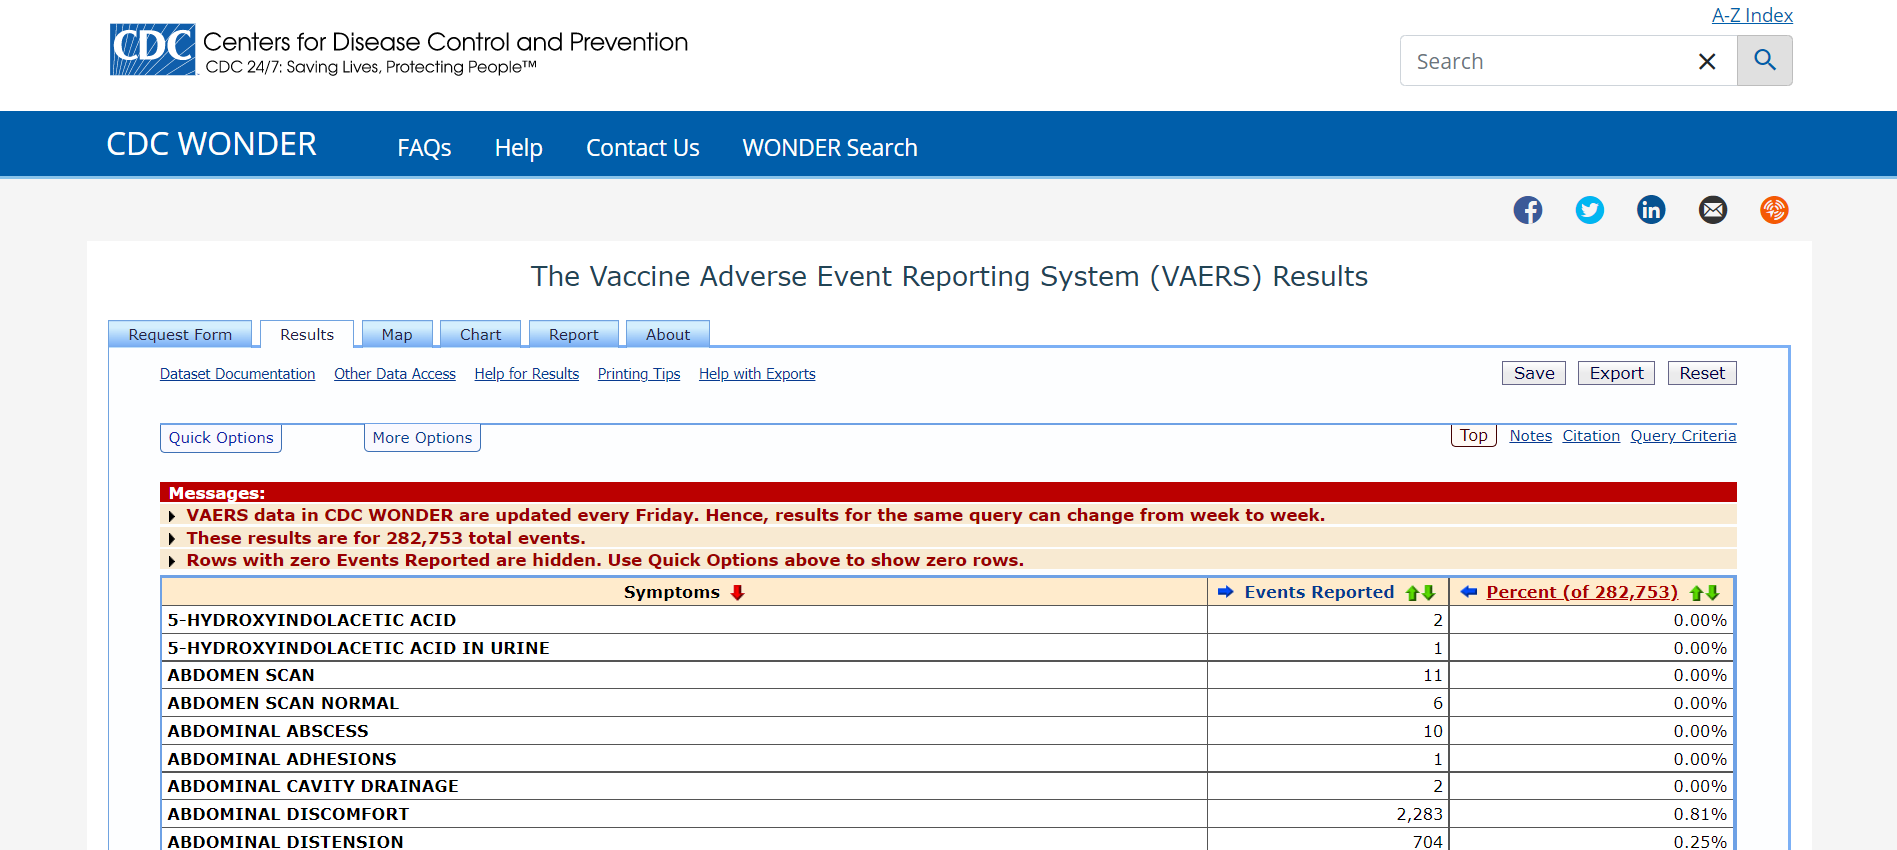Share by email envelope icon
Screen dimensions: 1897x850
pyautogui.click(x=1713, y=210)
